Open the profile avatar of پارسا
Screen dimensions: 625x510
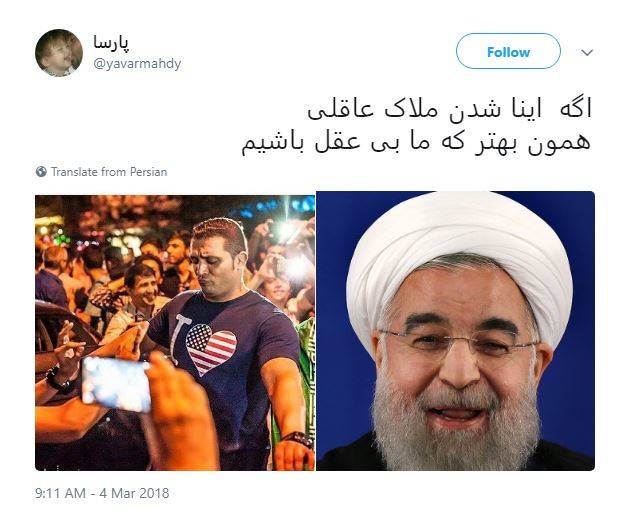click(59, 53)
